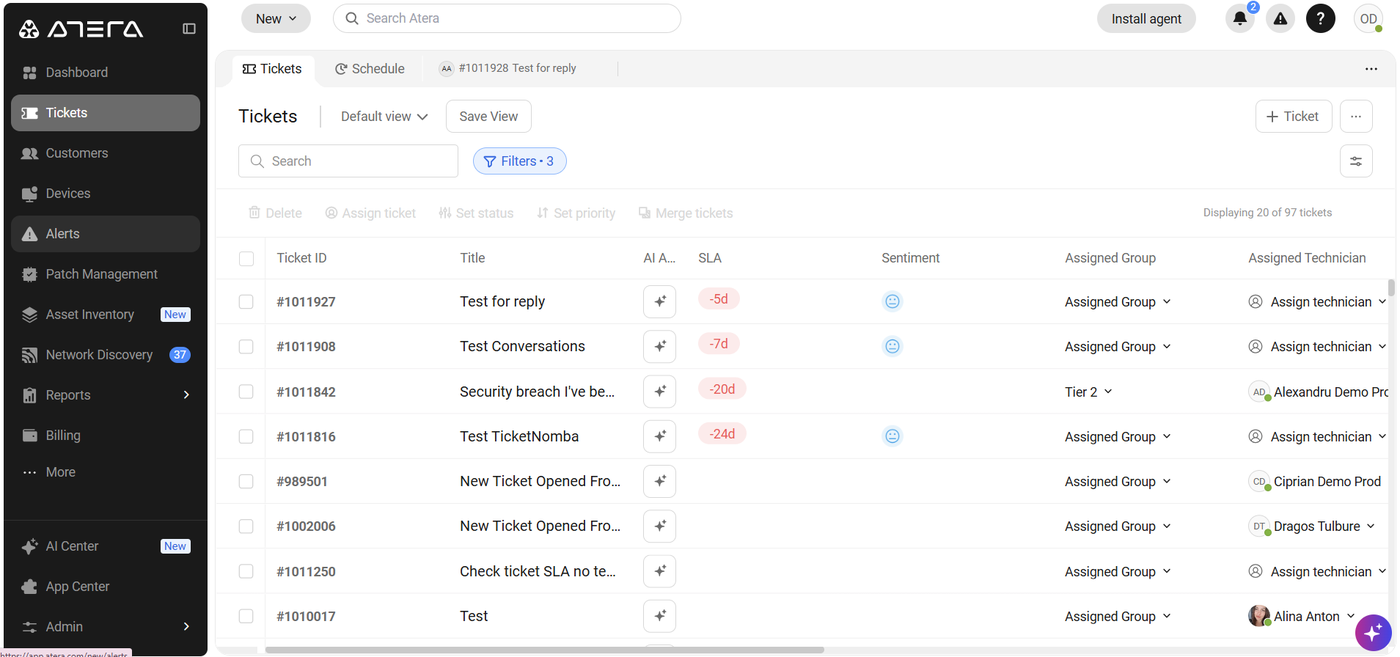Screen dimensions: 1400x657
Task: Create a new ticket with + Ticket
Action: click(1293, 116)
